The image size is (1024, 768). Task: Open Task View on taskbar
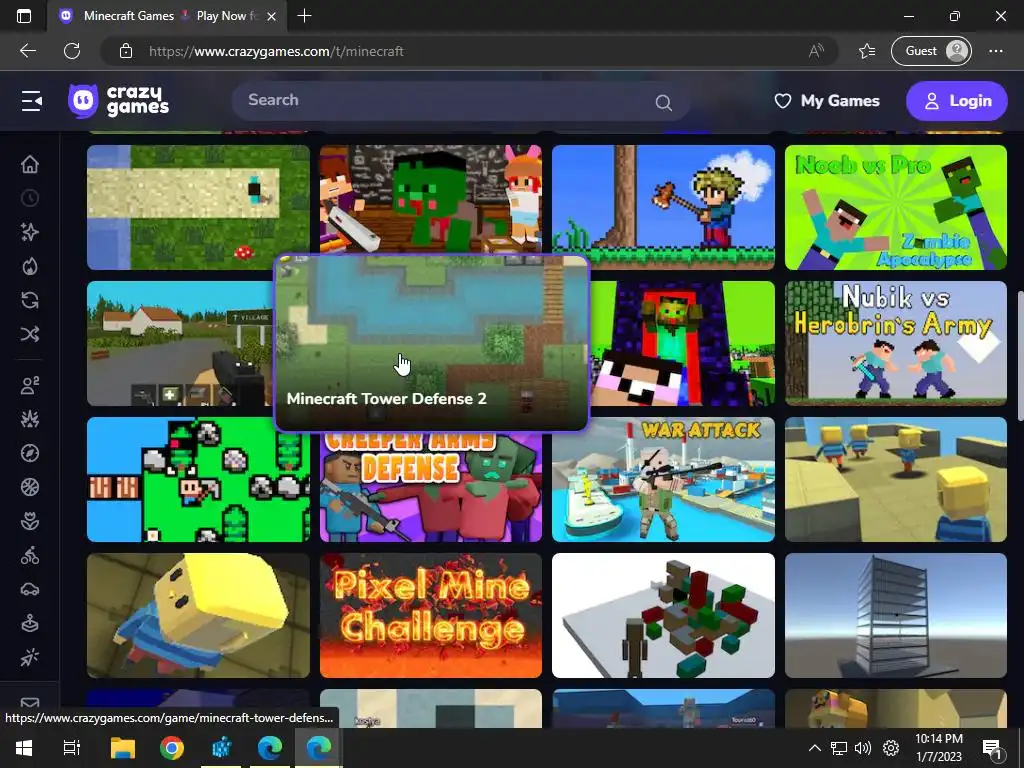coord(72,748)
